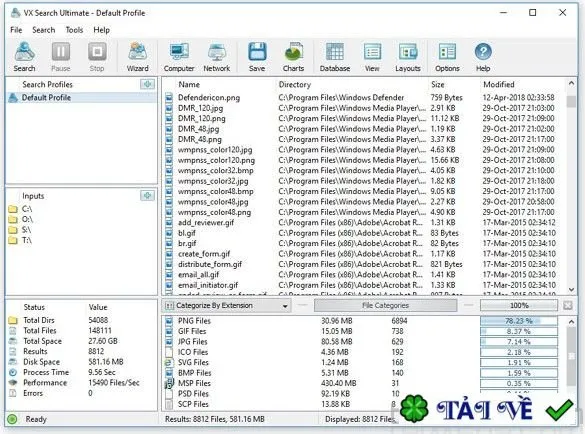Click the Total Dirs status row

(x=82, y=320)
